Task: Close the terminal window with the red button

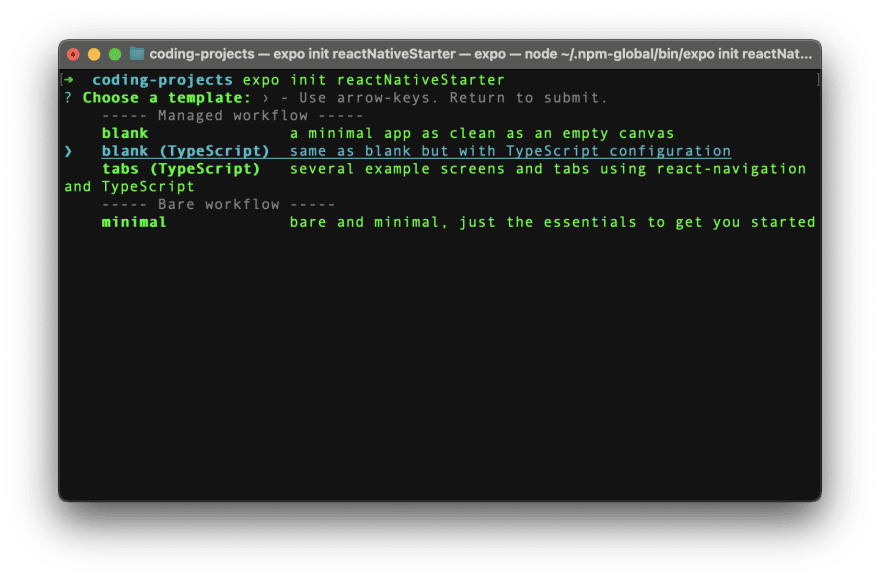Action: (x=73, y=54)
